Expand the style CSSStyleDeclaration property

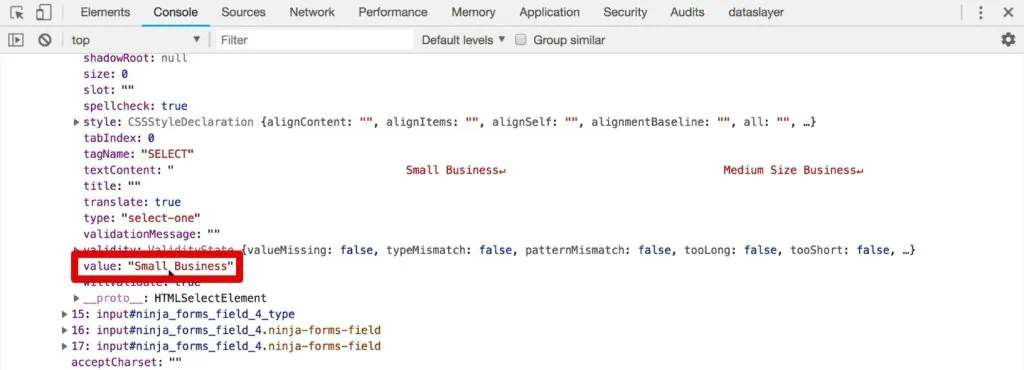coord(76,122)
